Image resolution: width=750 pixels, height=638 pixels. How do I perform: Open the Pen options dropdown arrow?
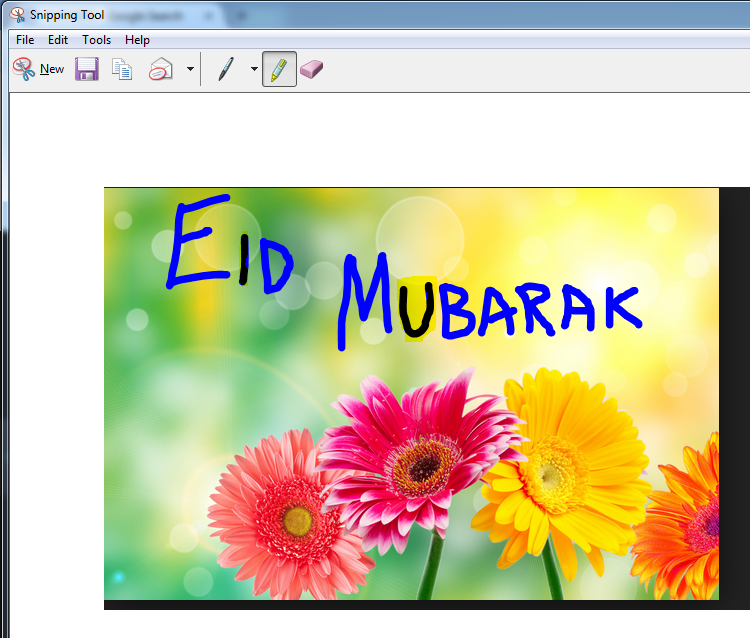(x=254, y=69)
